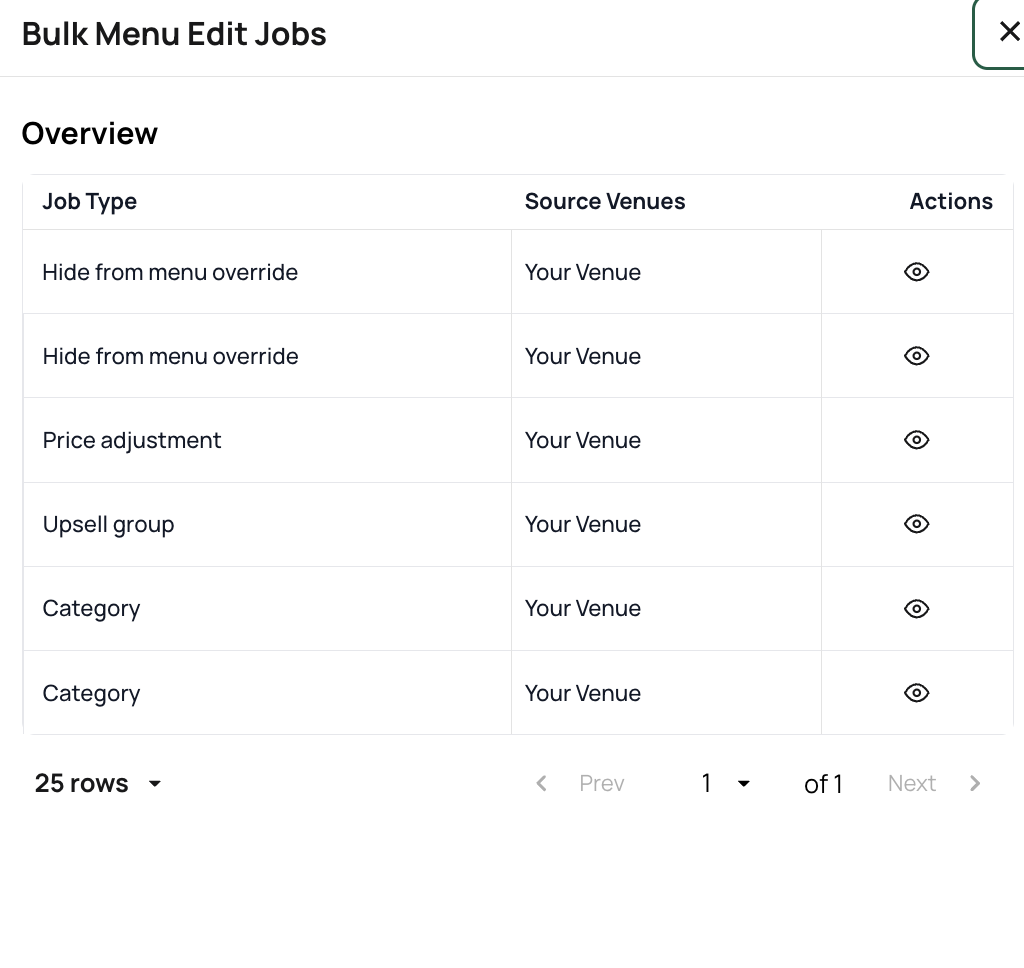Open the 25 rows page size dropdown
Screen dimensions: 1024x968
coord(98,784)
